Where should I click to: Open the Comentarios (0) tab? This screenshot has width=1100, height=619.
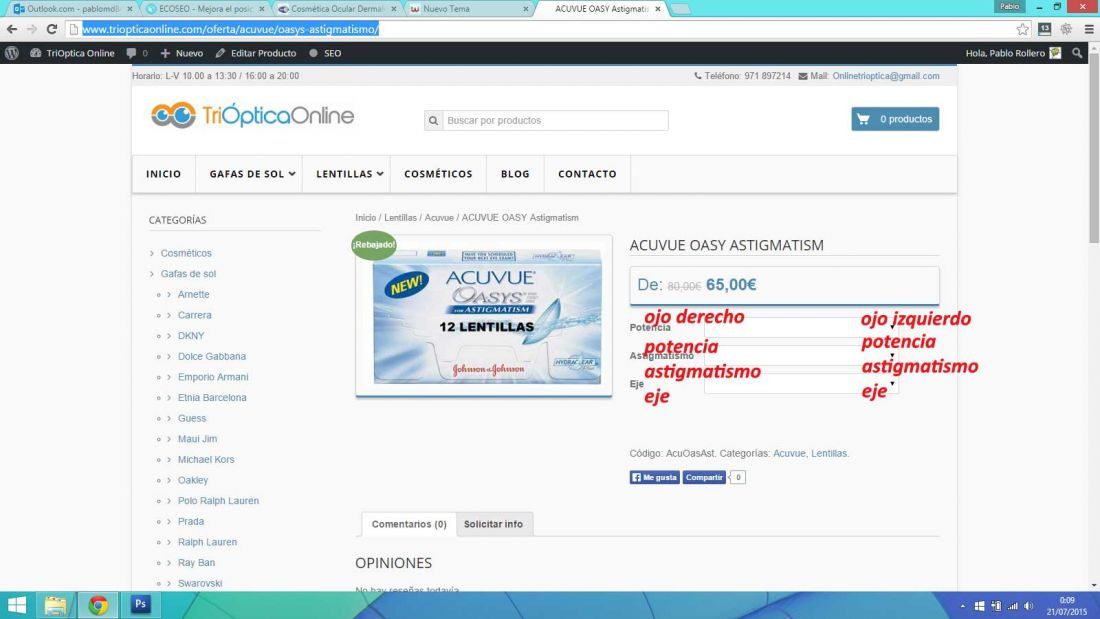click(x=409, y=524)
